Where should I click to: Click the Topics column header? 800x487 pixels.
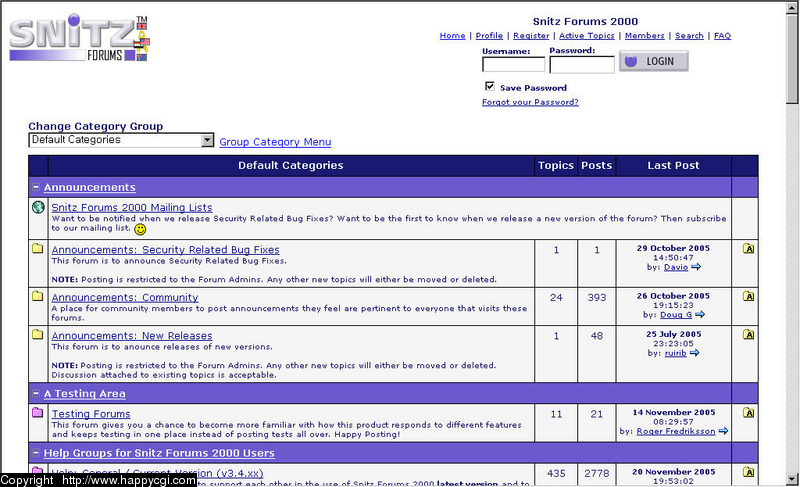(x=556, y=166)
